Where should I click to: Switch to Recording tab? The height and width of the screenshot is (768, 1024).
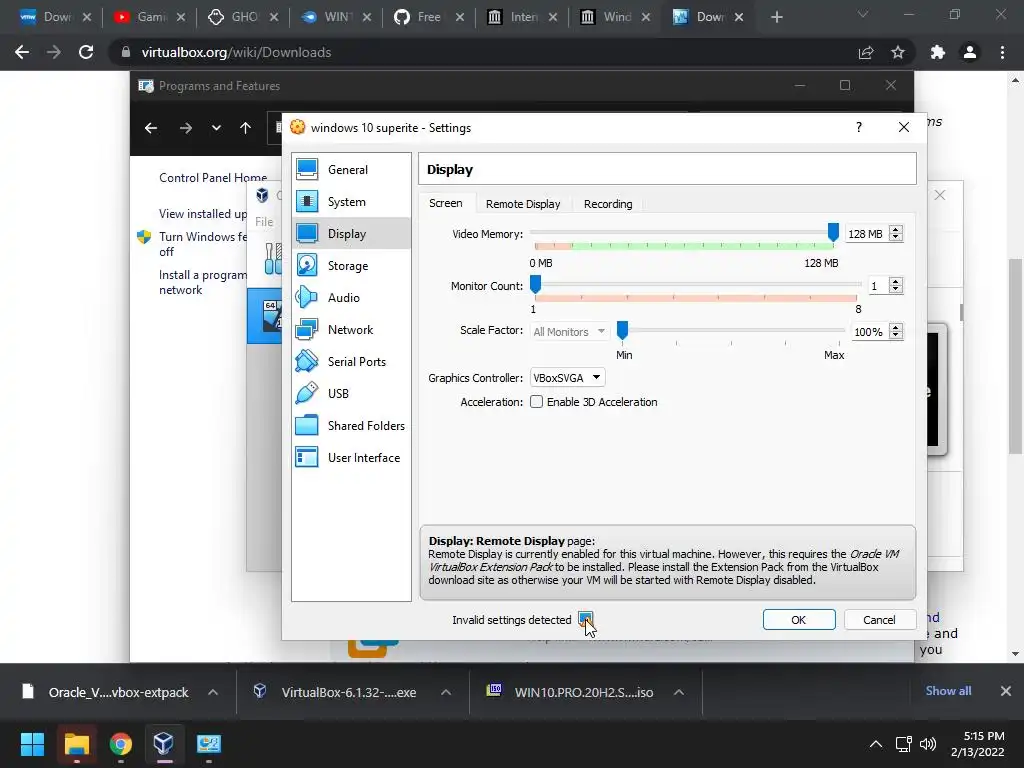coord(608,204)
